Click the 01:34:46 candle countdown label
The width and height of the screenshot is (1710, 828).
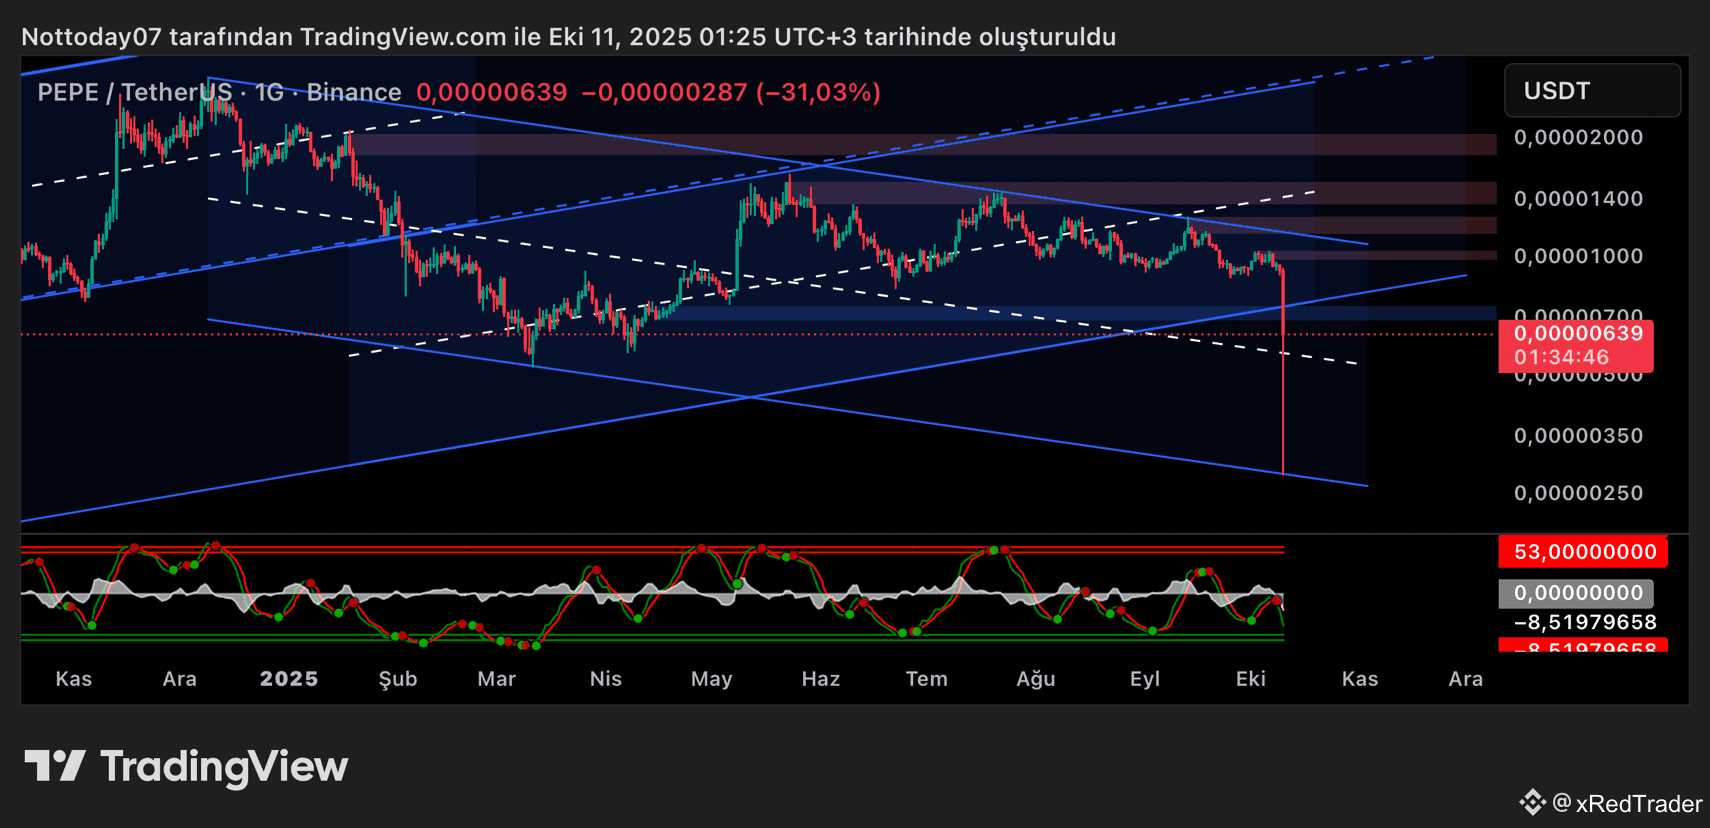(x=1561, y=357)
